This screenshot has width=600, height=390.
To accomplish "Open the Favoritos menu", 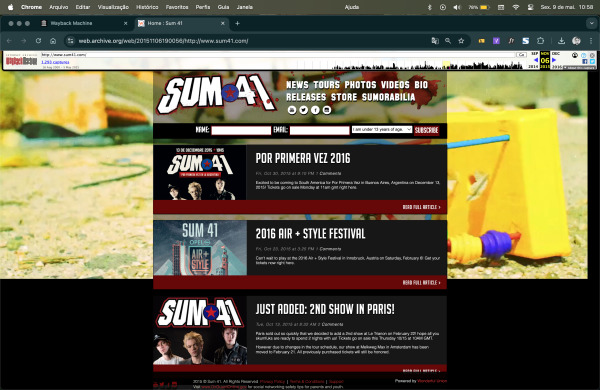I will [177, 7].
